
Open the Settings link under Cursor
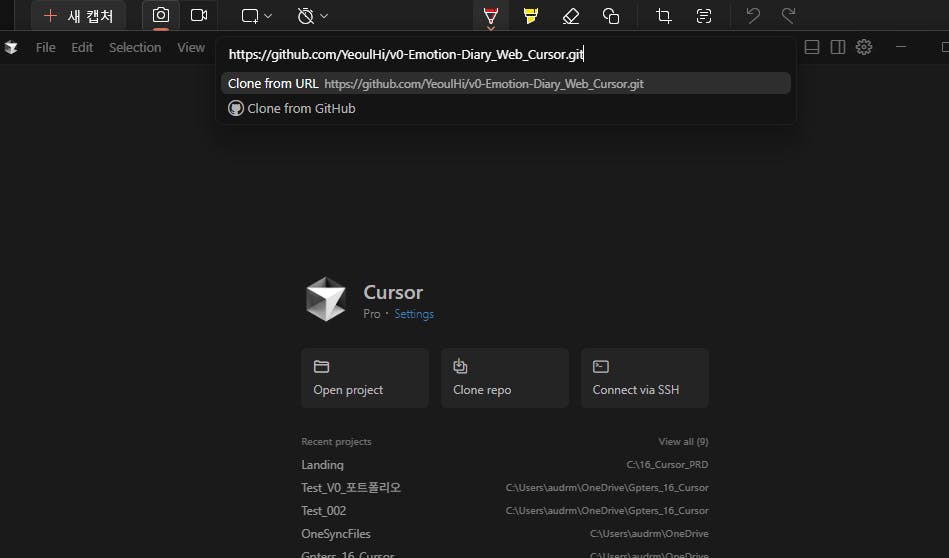click(x=414, y=314)
